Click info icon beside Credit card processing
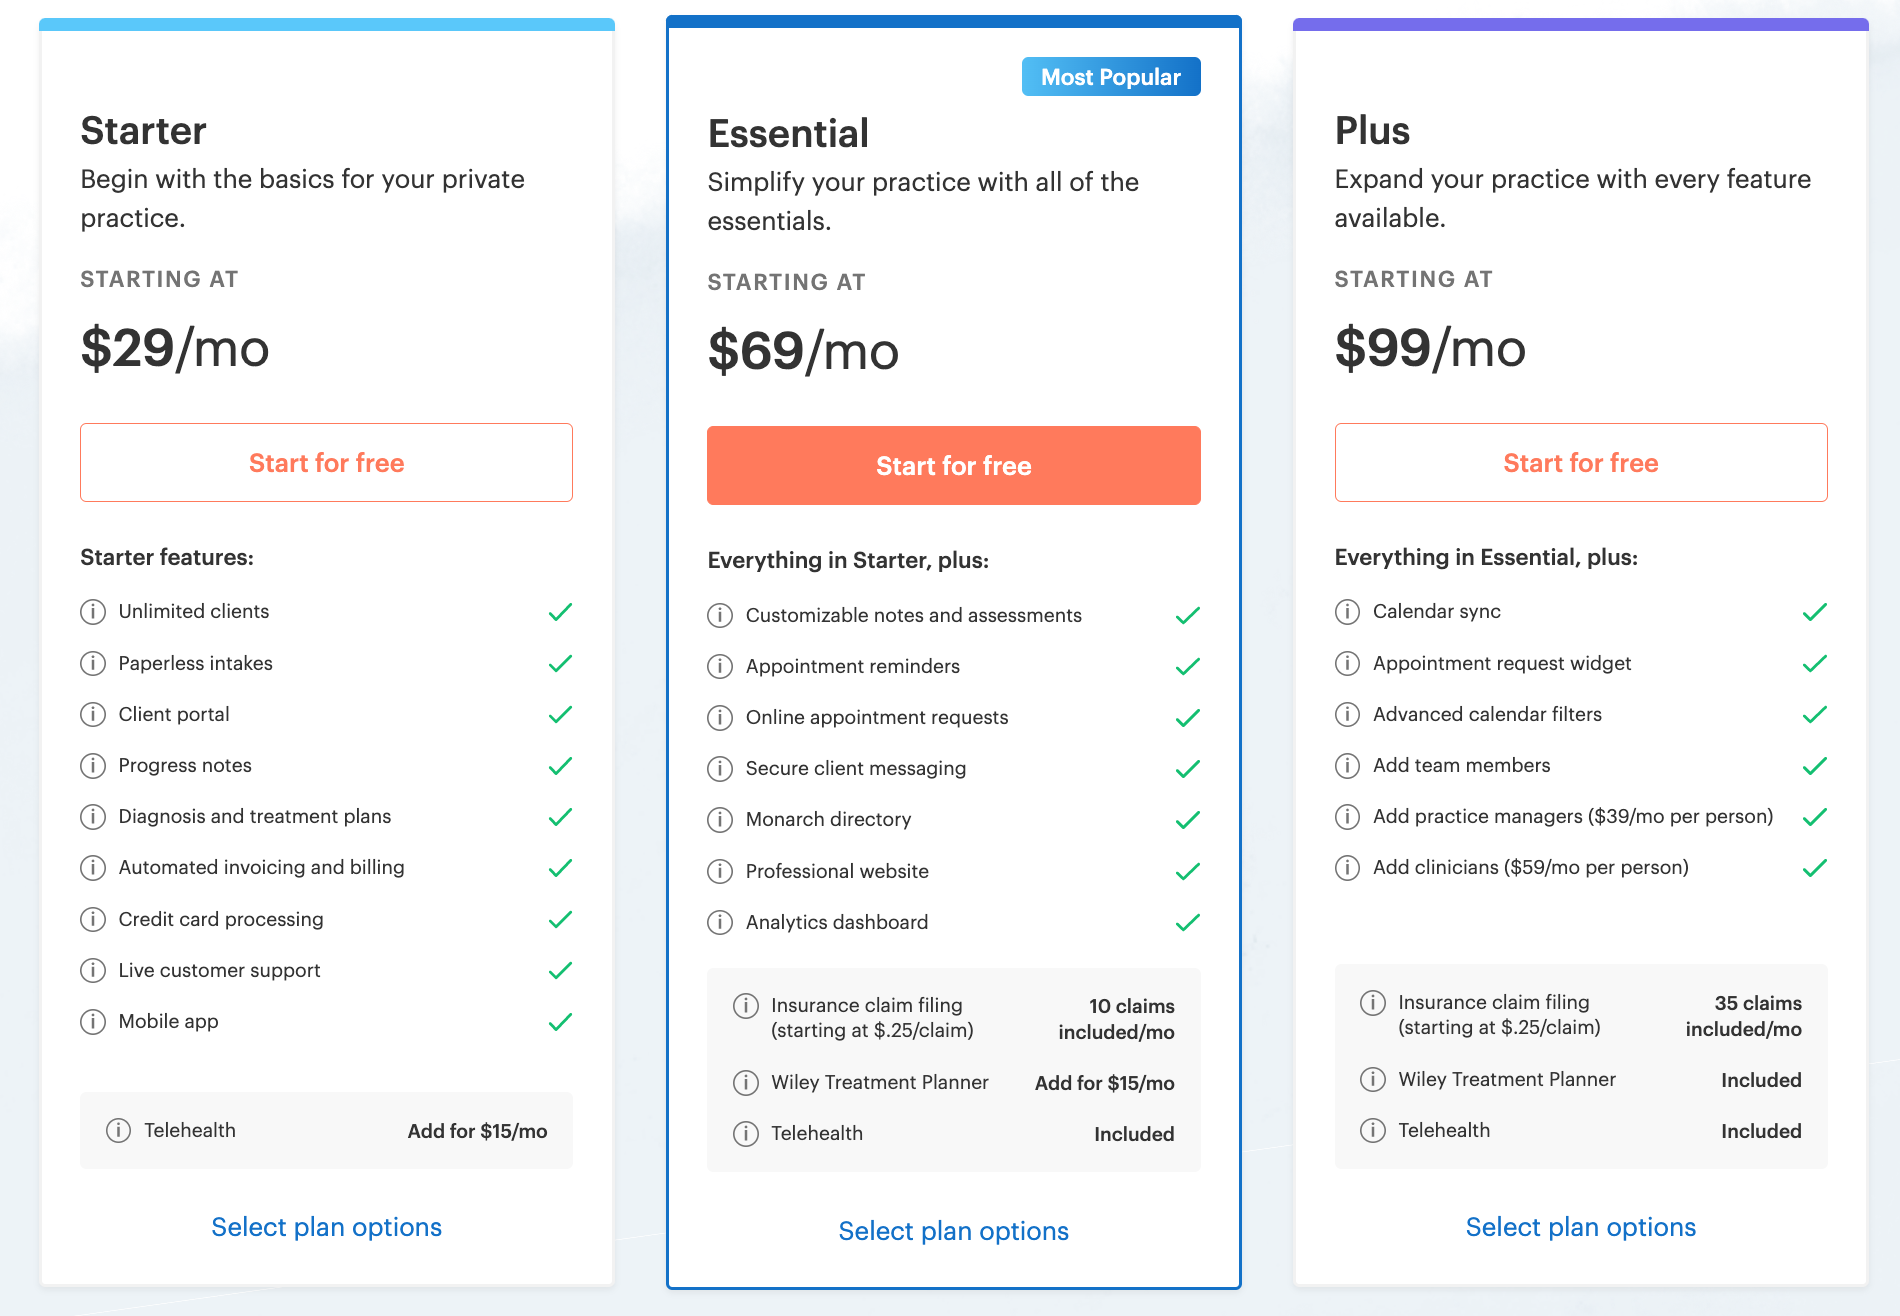 [x=93, y=919]
